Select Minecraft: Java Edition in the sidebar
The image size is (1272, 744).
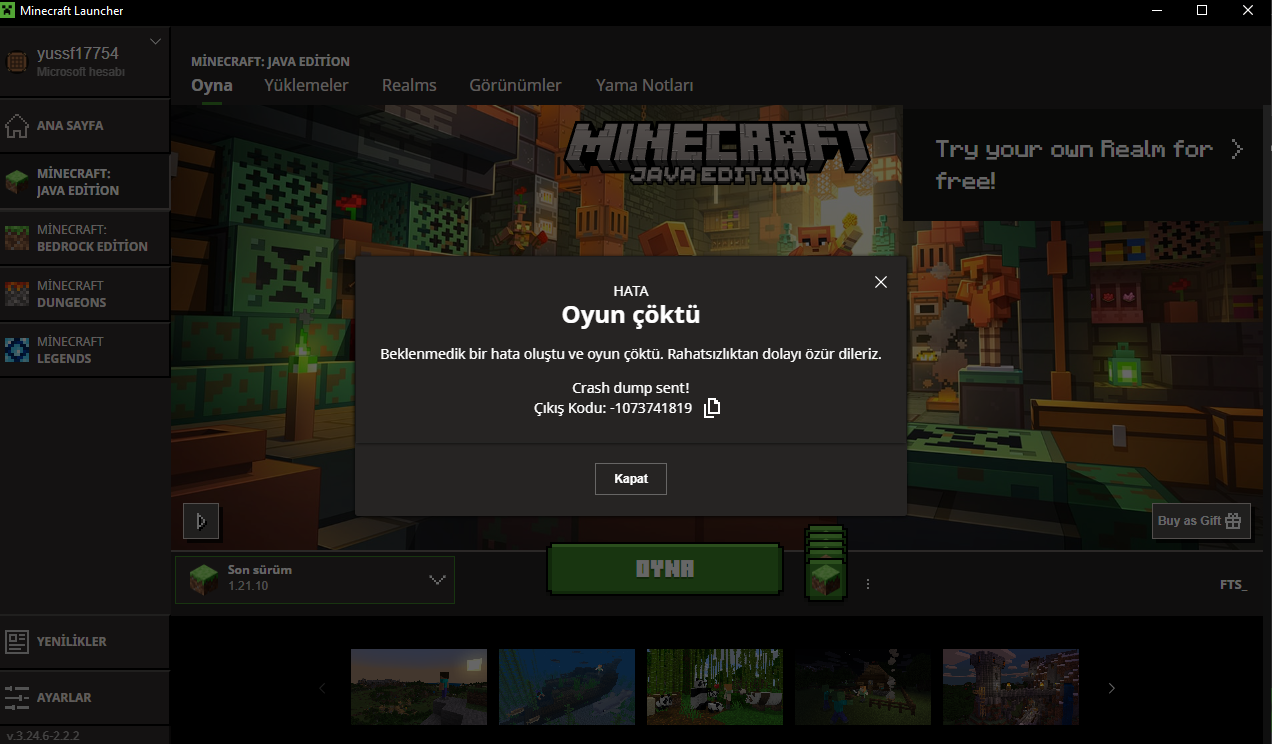point(85,182)
